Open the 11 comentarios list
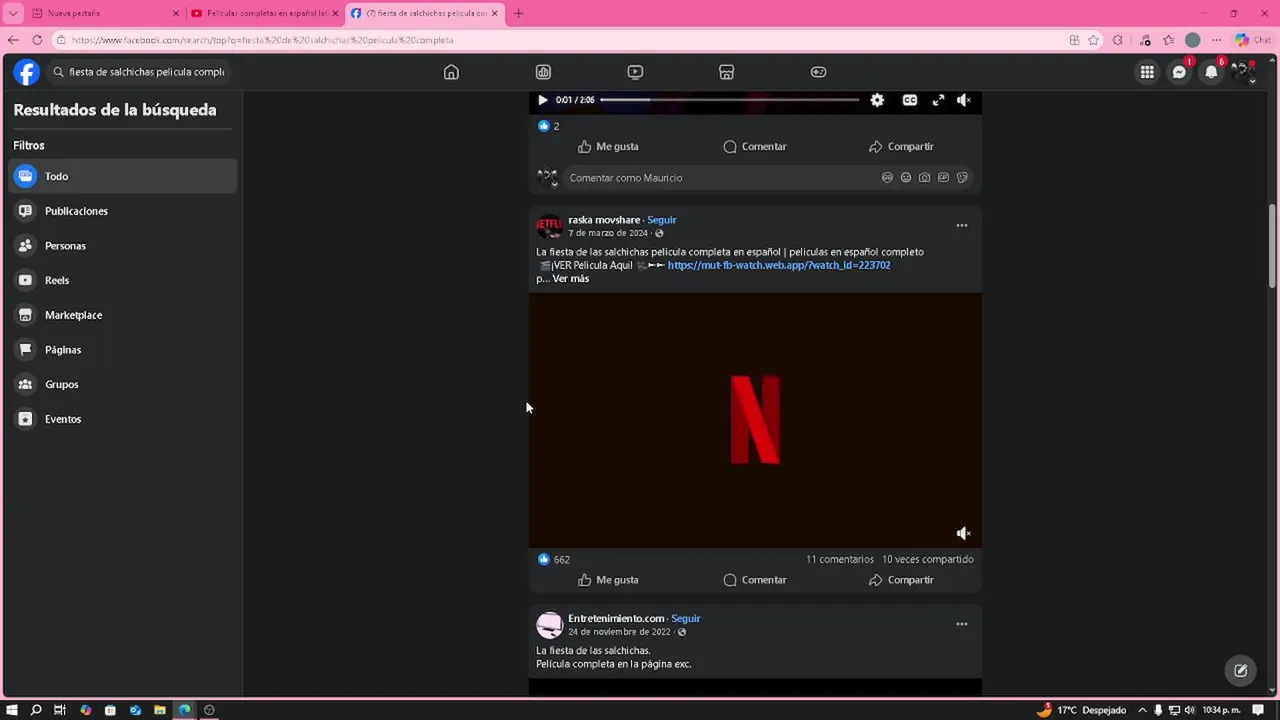The image size is (1280, 720). (x=840, y=560)
